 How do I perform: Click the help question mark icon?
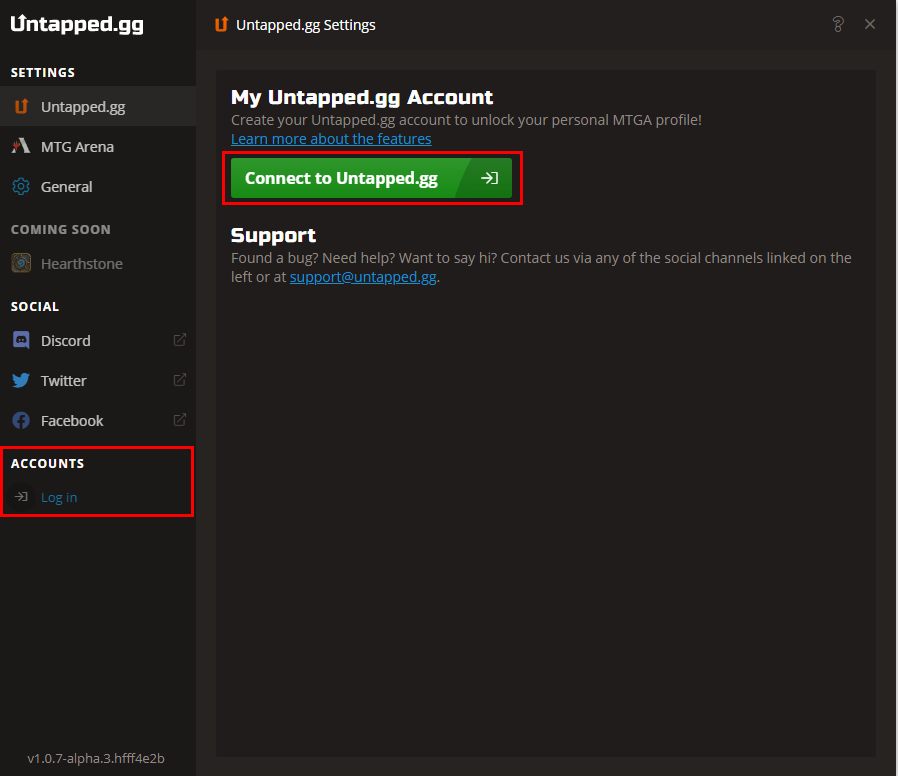(838, 24)
